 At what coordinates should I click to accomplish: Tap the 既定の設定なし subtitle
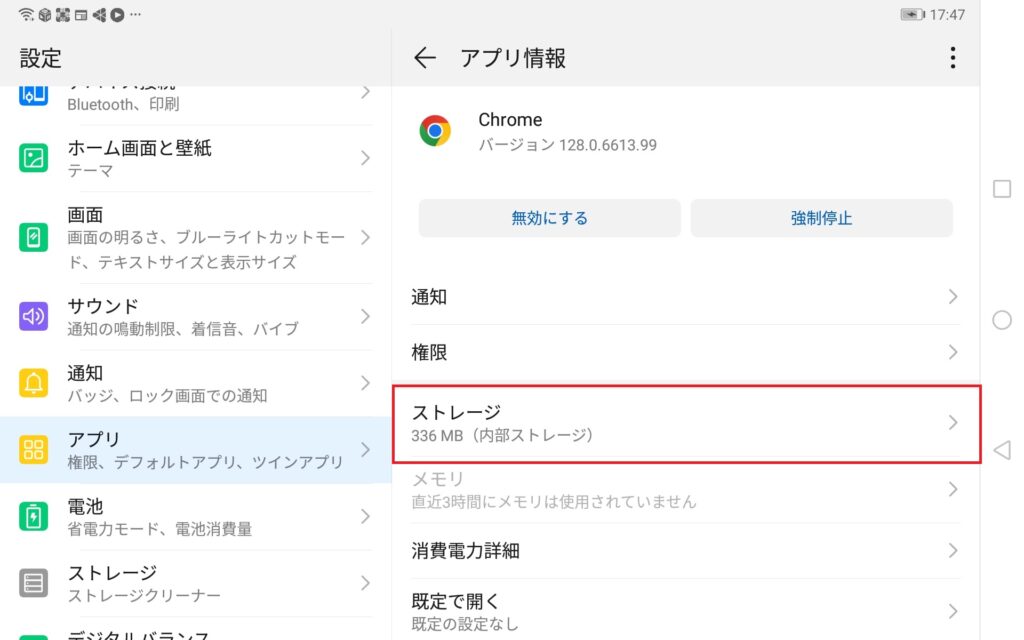tap(465, 624)
